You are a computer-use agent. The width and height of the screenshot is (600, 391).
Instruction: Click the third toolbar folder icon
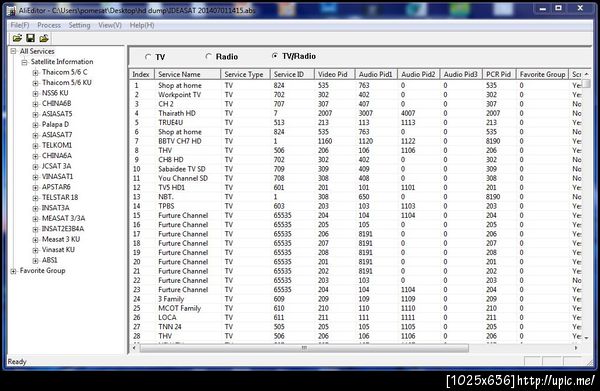tap(44, 38)
